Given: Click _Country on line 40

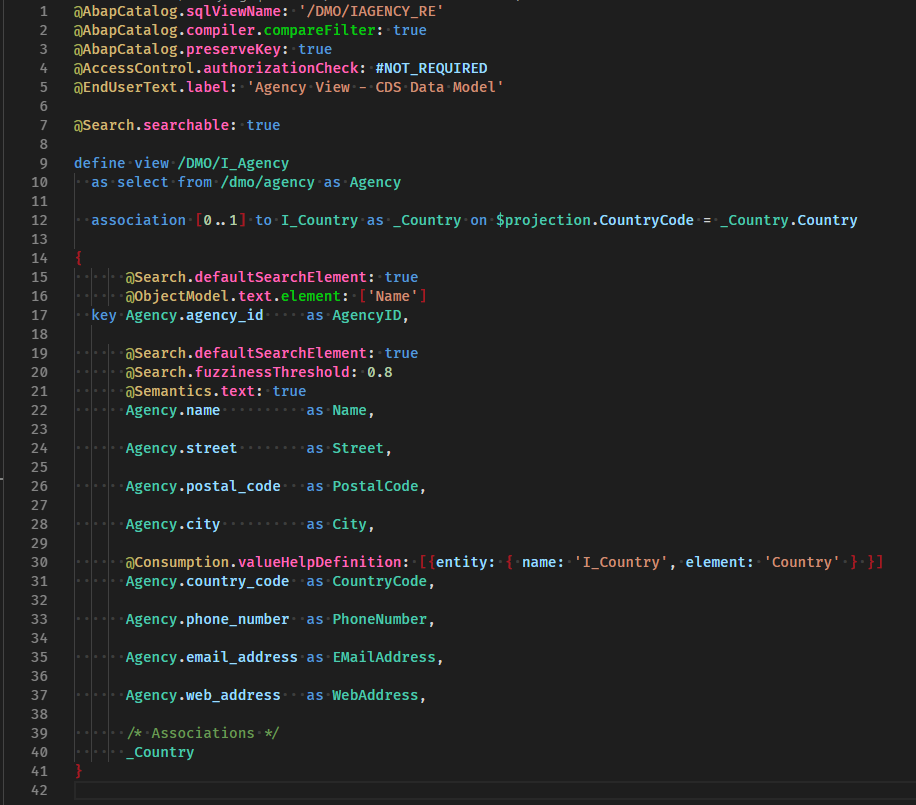Looking at the screenshot, I should [x=160, y=752].
